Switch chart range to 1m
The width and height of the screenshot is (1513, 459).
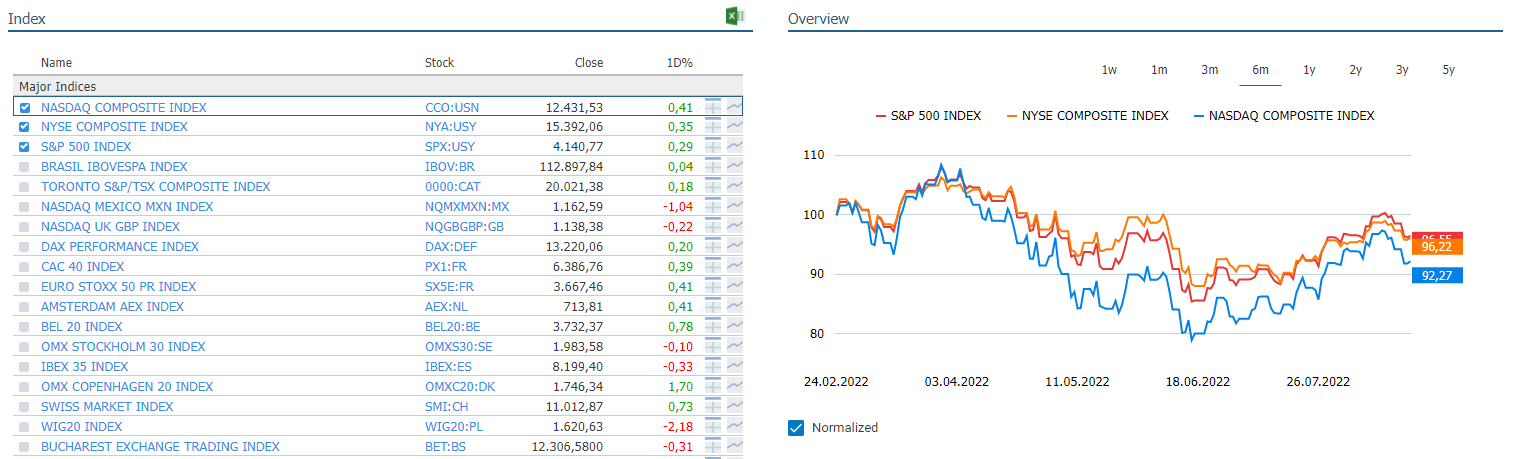coord(1159,70)
